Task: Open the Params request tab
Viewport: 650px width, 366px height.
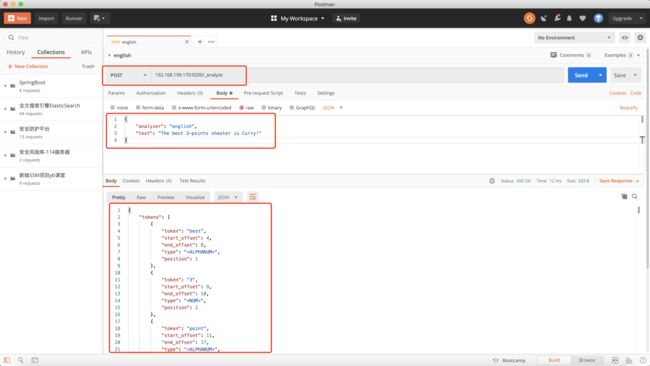Action: click(116, 93)
